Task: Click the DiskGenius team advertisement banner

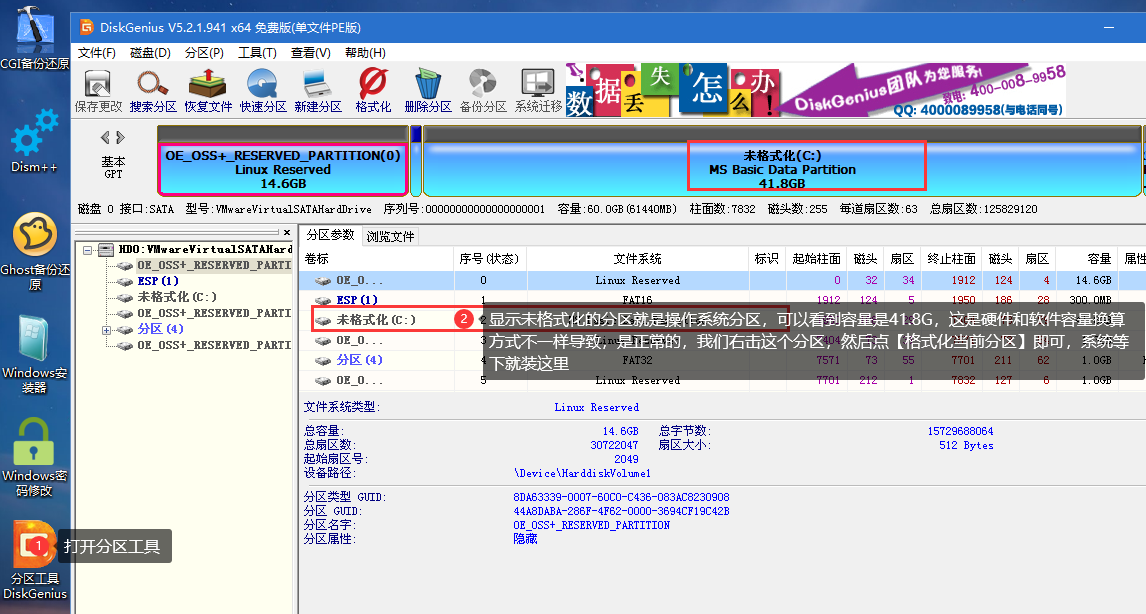Action: (815, 92)
